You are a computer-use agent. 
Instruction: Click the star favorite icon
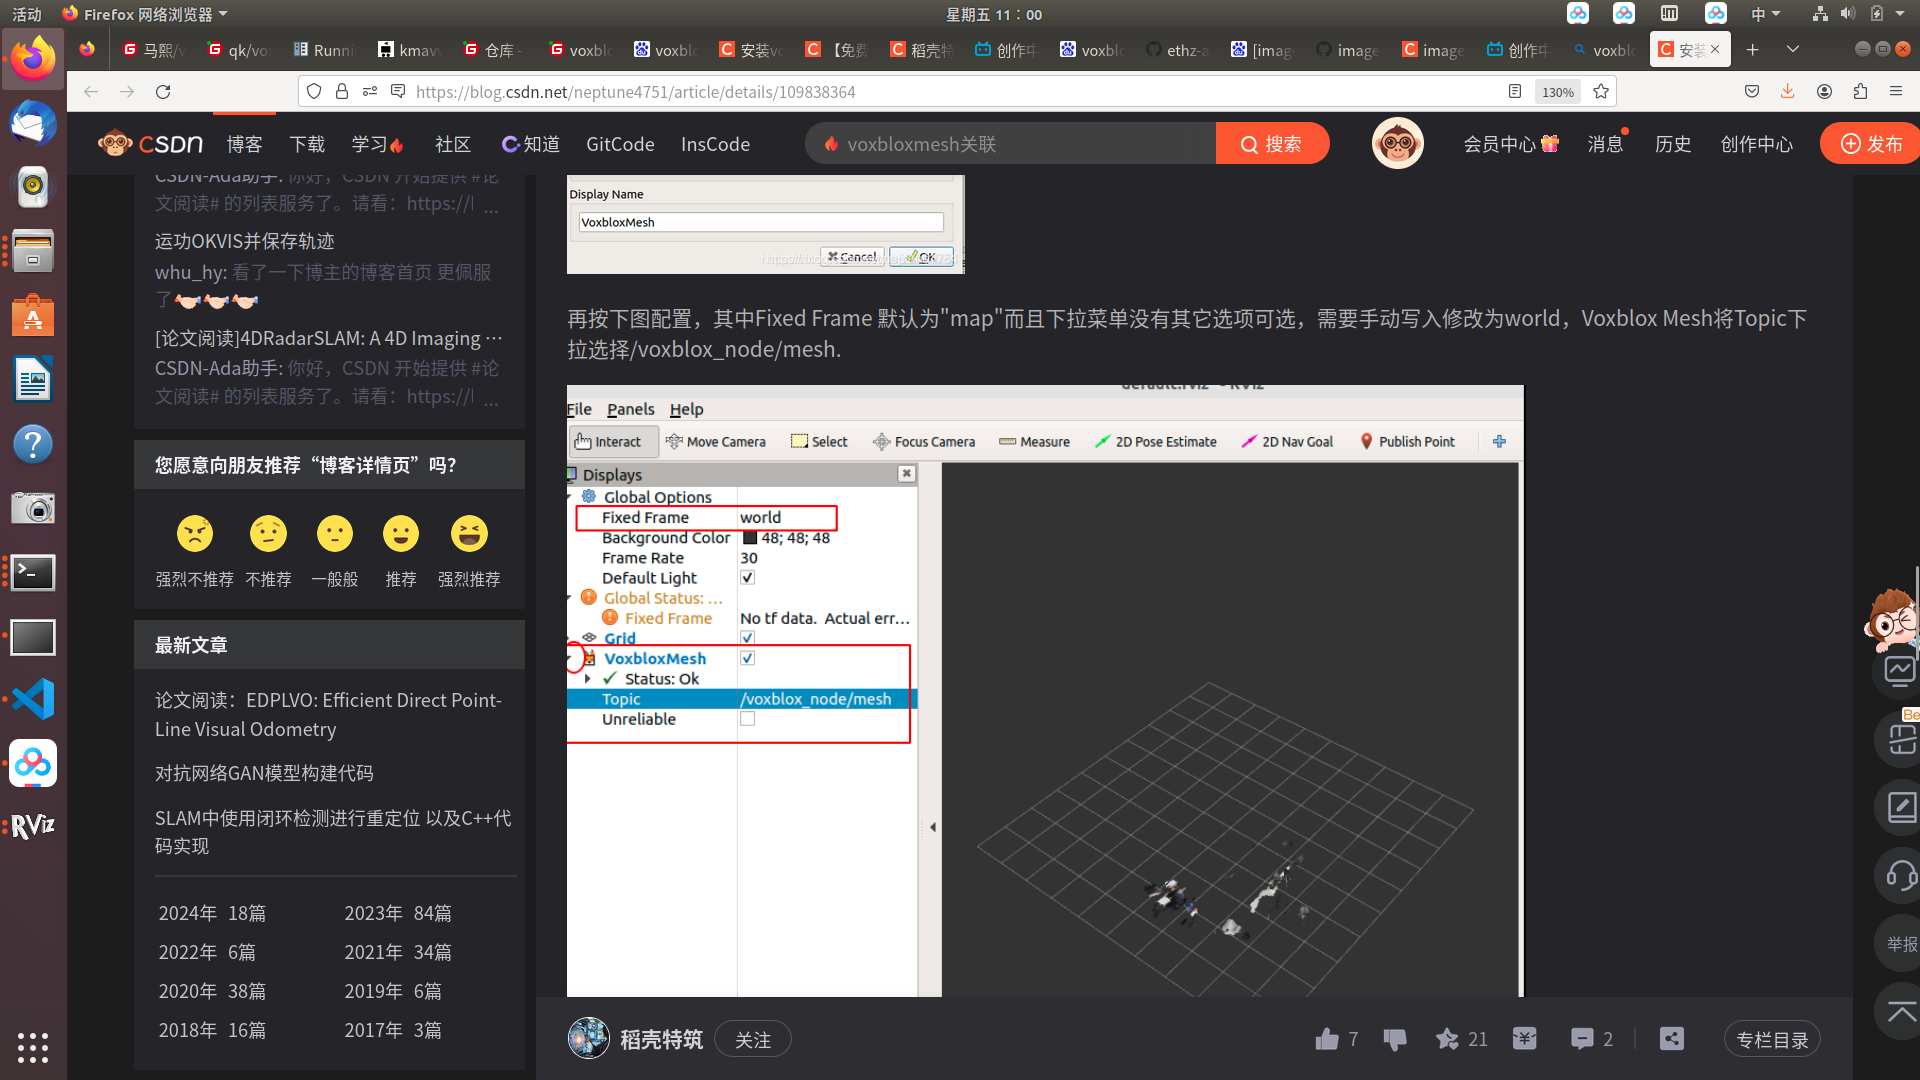[x=1447, y=1039]
